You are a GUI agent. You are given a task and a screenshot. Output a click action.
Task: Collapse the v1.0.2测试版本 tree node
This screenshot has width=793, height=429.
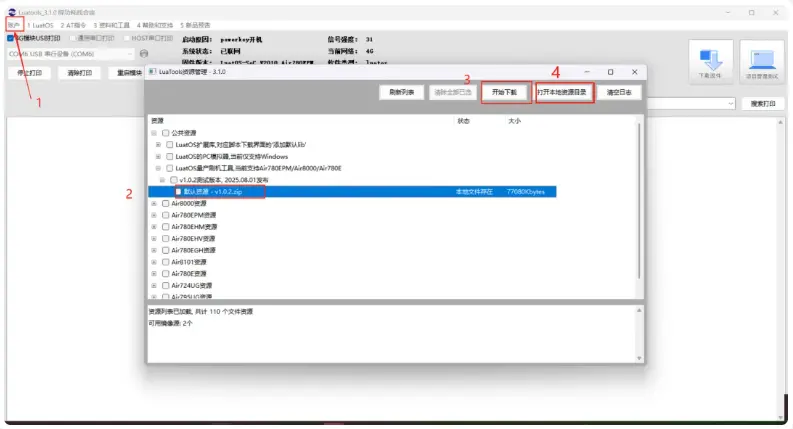(162, 180)
